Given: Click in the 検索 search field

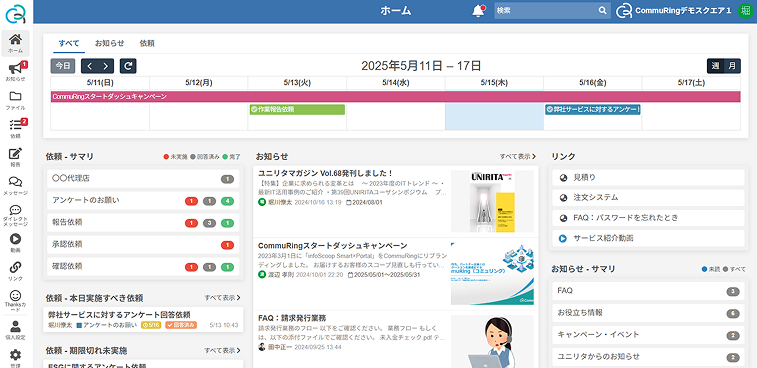Looking at the screenshot, I should 546,11.
